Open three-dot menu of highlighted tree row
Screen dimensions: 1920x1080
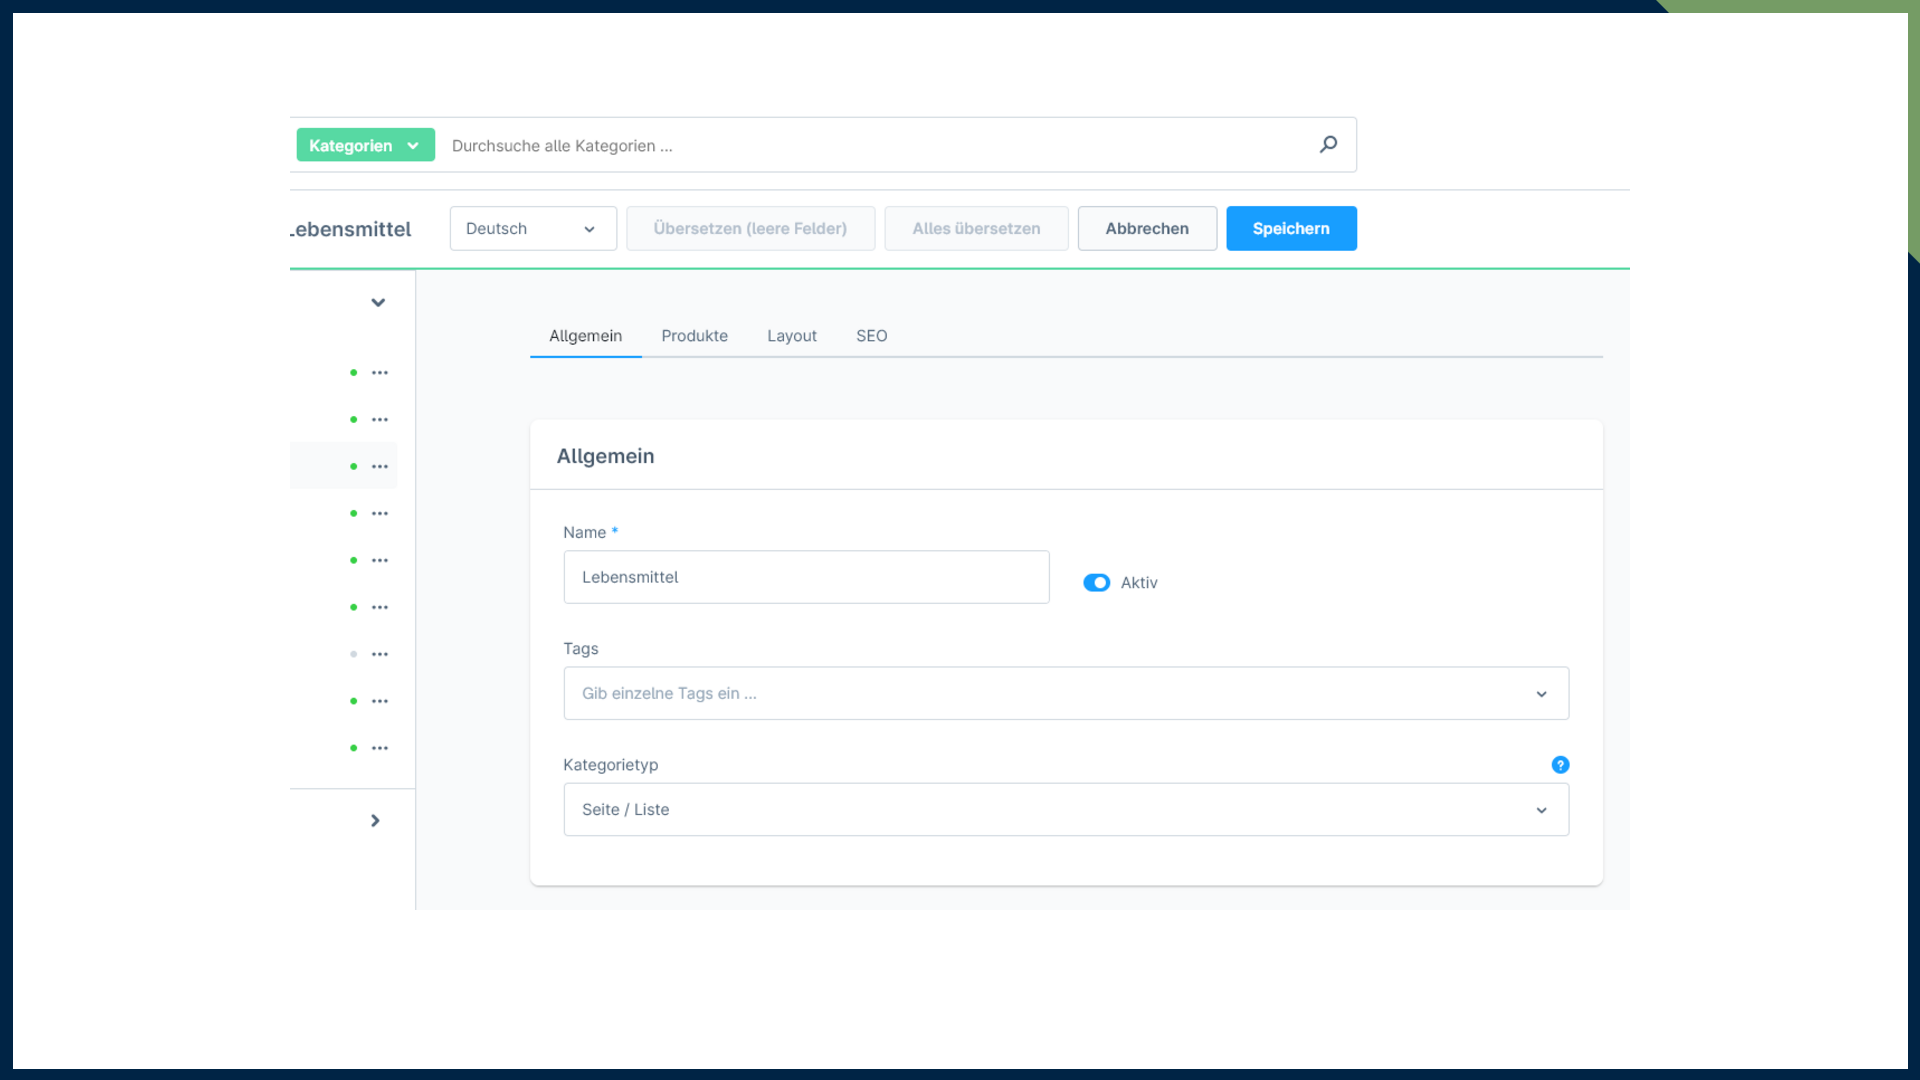click(x=380, y=467)
